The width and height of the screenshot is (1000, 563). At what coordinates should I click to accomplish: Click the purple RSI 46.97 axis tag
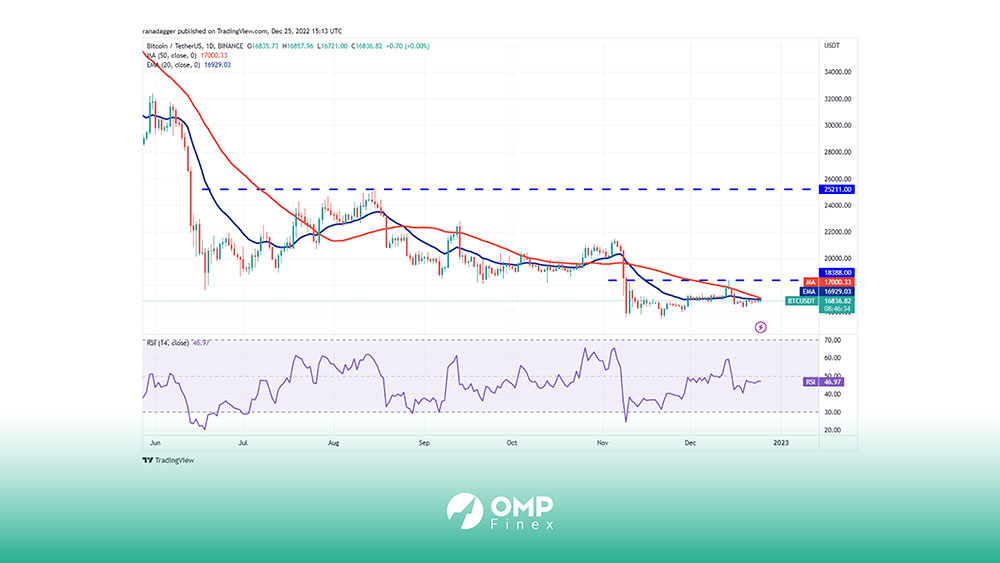[824, 382]
